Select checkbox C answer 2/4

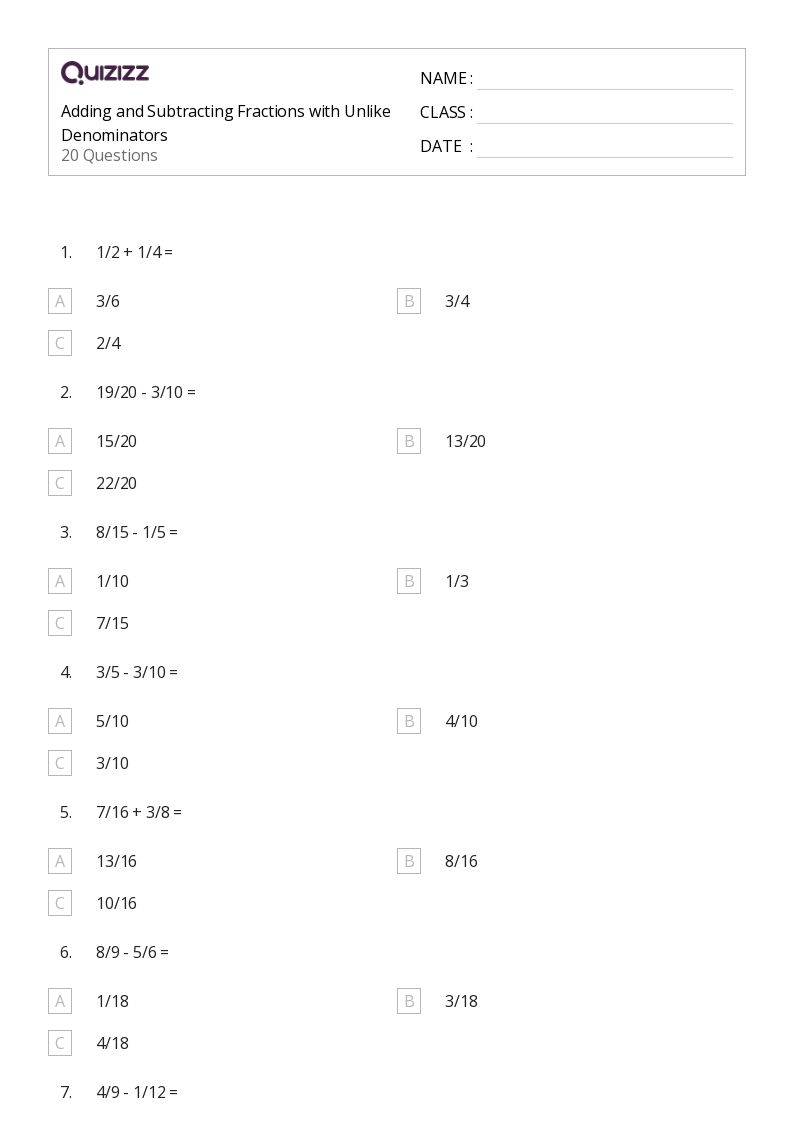(x=60, y=343)
